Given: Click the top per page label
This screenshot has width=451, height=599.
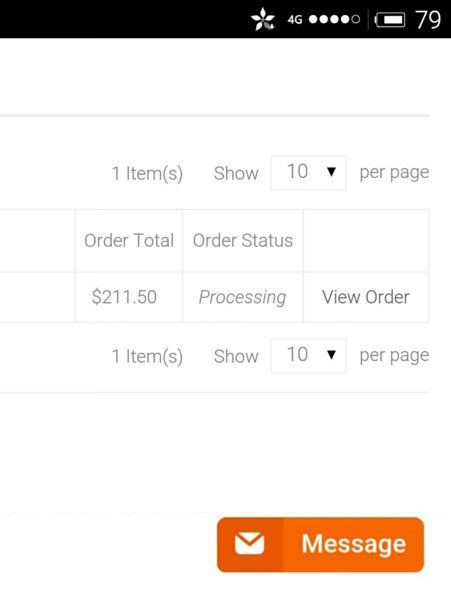Looking at the screenshot, I should point(394,173).
